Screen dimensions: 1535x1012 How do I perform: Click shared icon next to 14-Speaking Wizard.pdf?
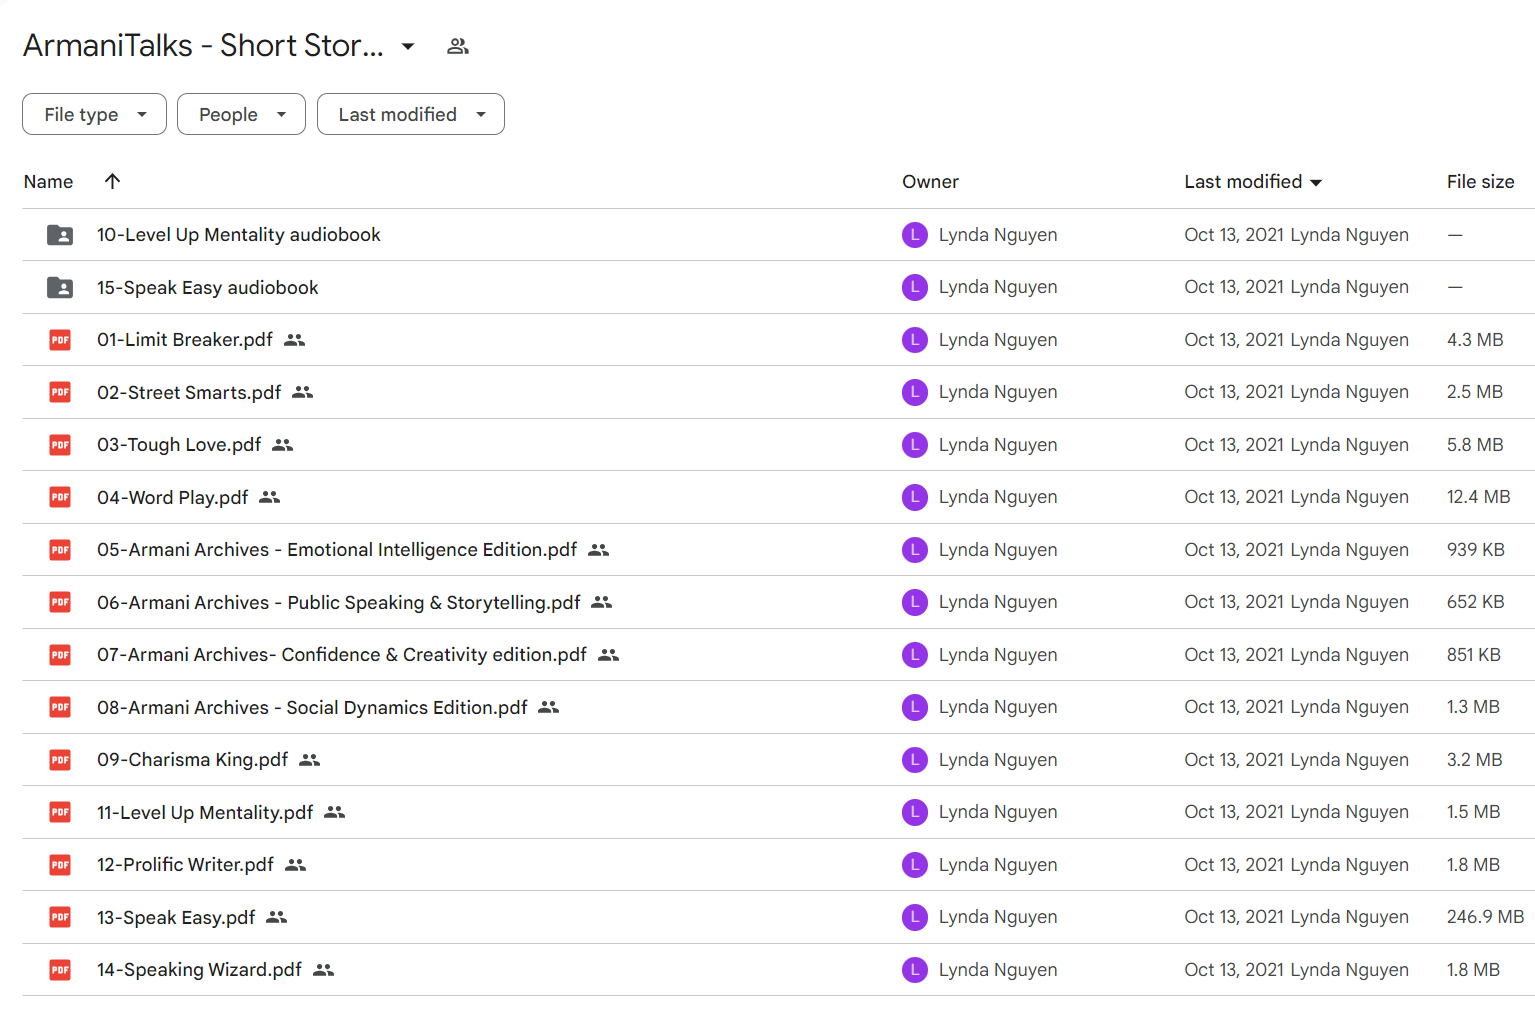[x=324, y=970]
